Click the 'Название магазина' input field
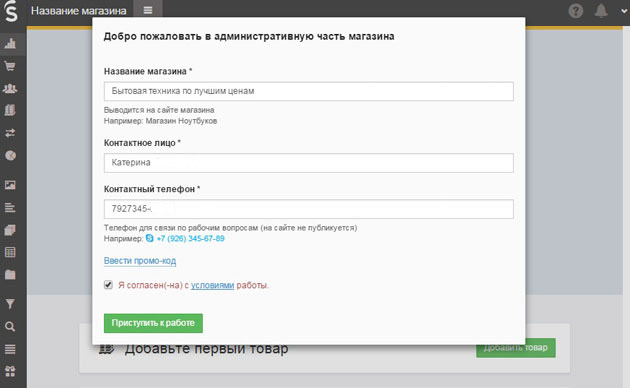This screenshot has height=388, width=630. [x=309, y=91]
